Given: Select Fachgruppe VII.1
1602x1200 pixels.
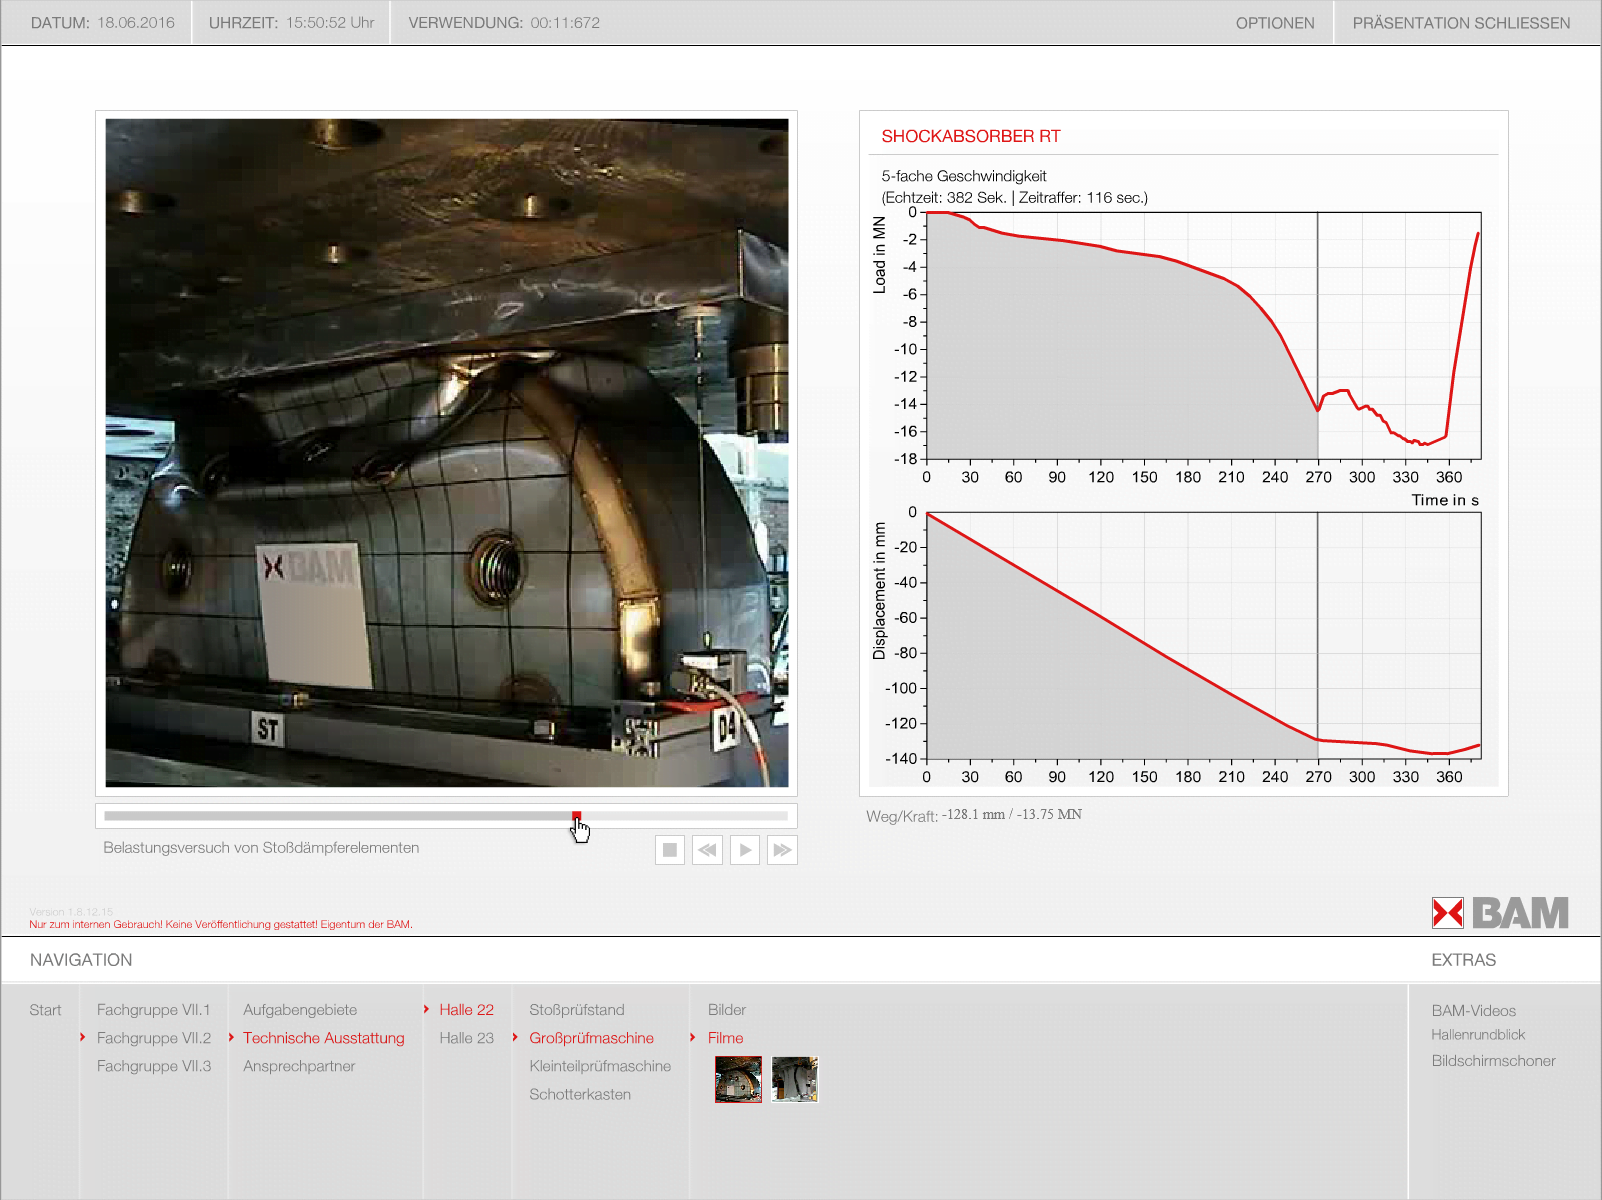Looking at the screenshot, I should tap(153, 1010).
